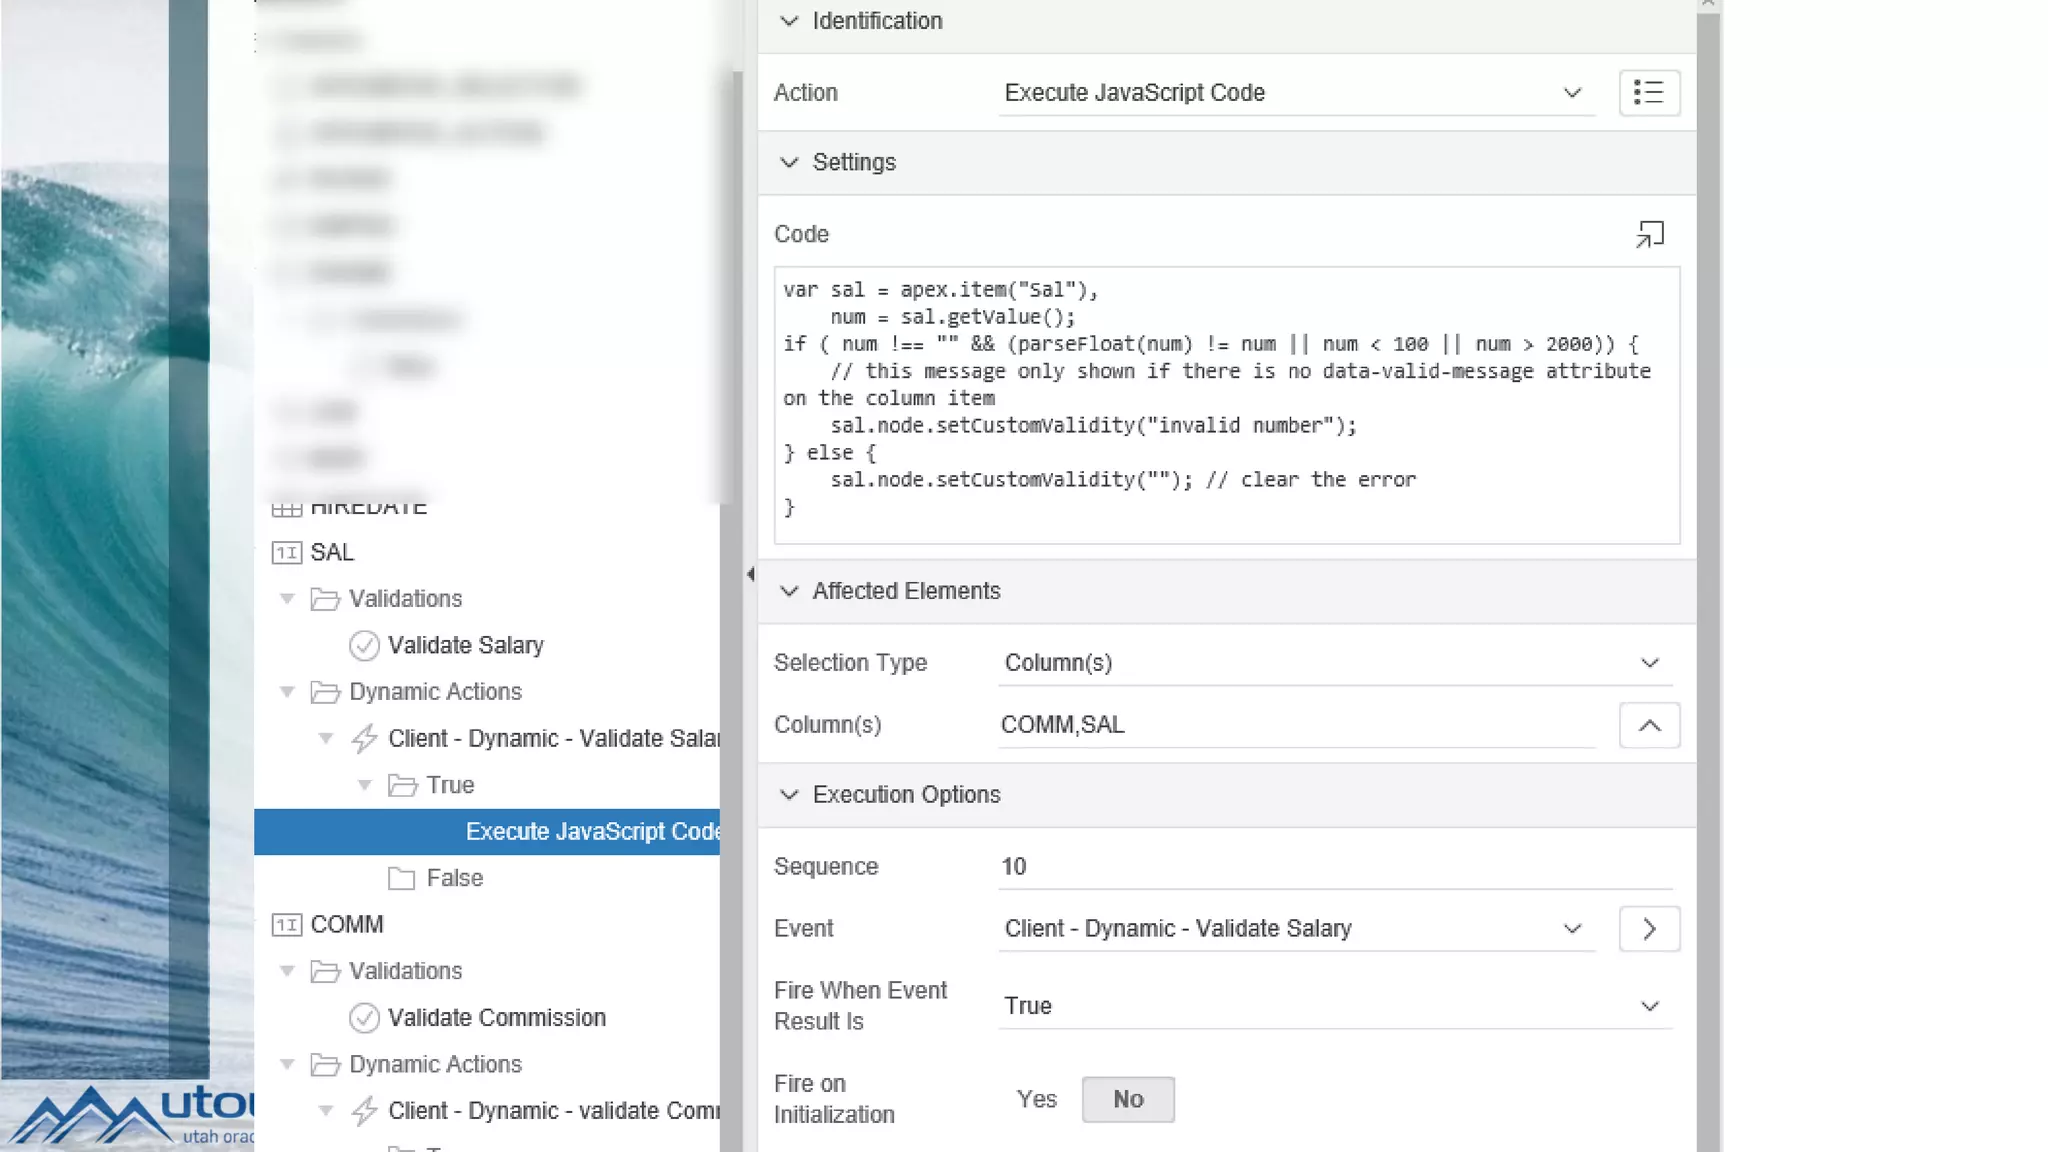Click the True folder icon under SAL
Screen dimensions: 2048x1152
click(x=402, y=785)
